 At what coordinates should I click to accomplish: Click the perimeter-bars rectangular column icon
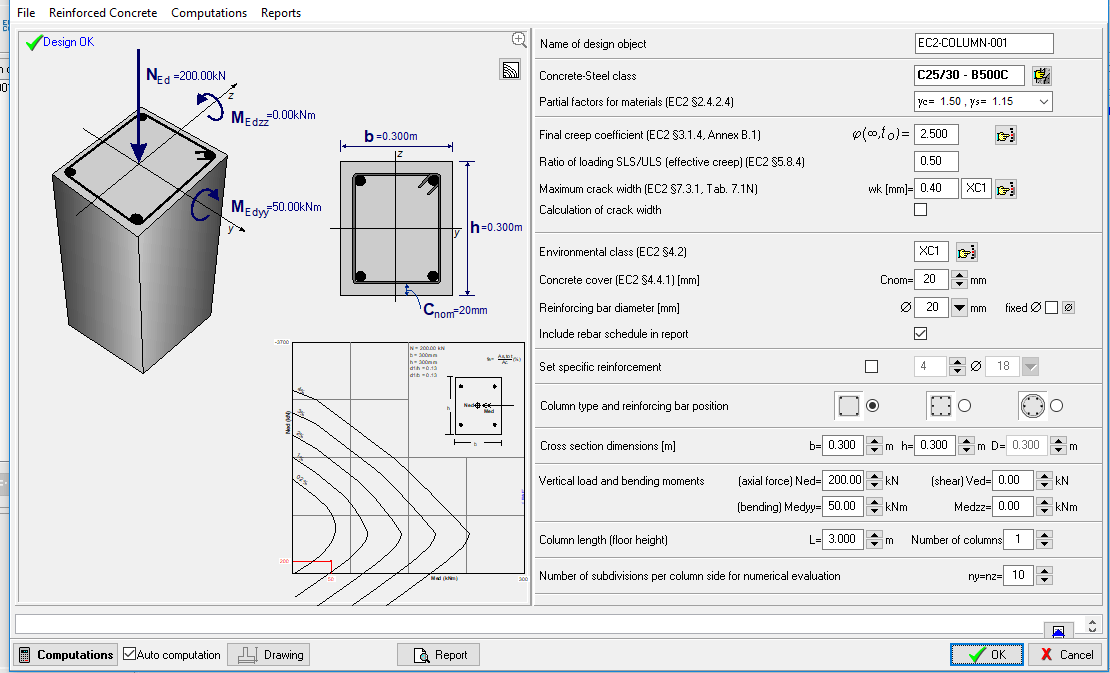click(940, 405)
